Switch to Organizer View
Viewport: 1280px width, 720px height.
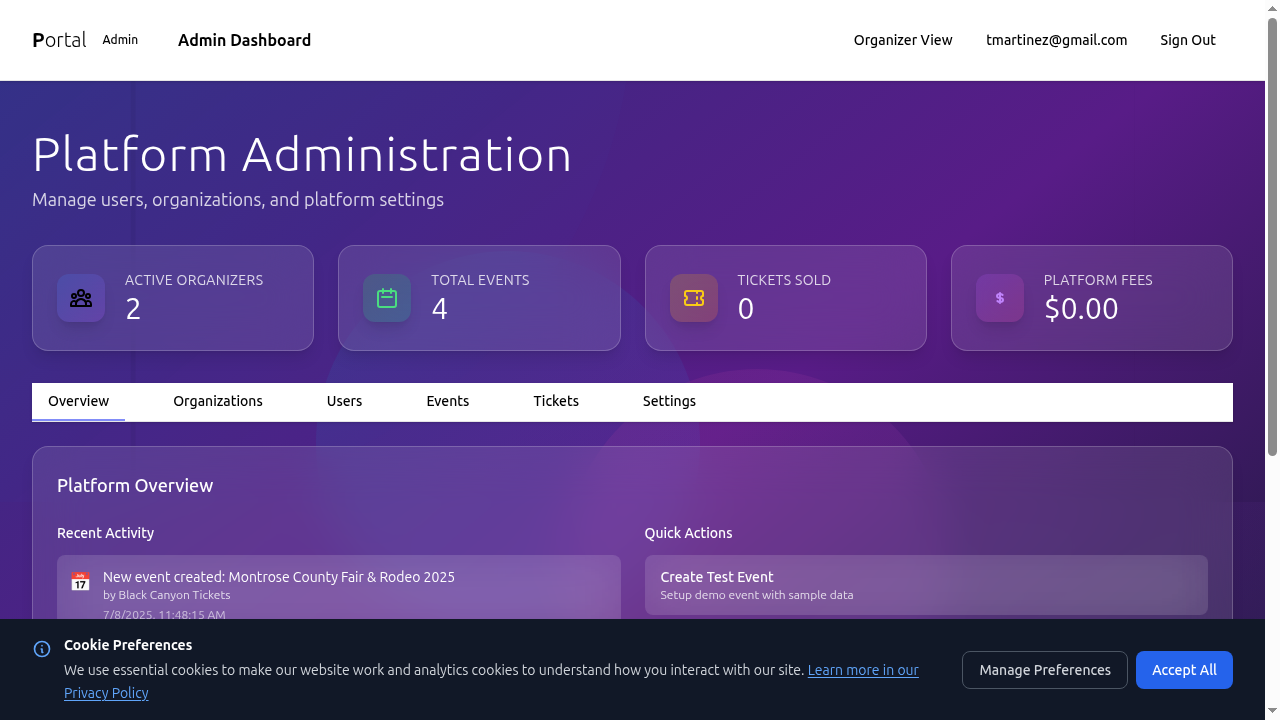click(903, 40)
